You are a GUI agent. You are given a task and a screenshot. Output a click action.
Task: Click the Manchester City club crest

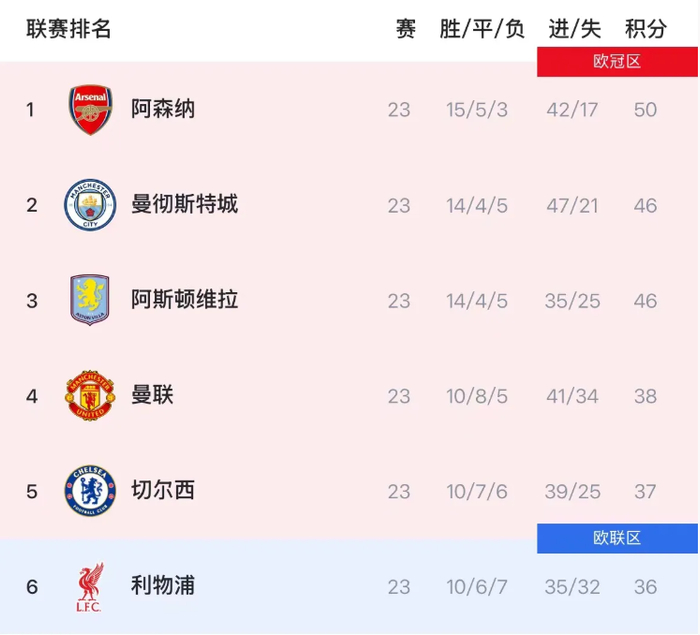point(91,205)
